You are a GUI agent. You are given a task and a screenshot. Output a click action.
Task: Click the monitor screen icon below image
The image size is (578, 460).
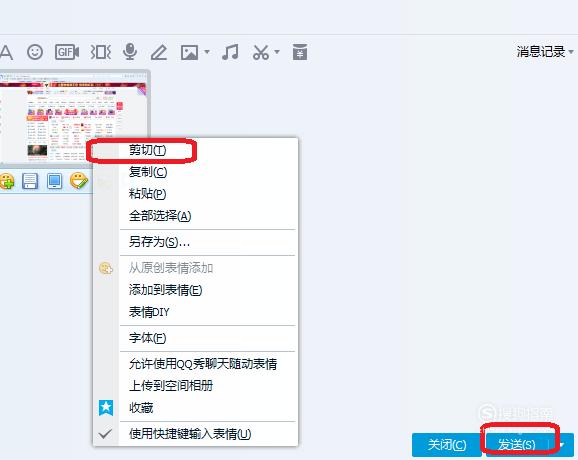point(55,181)
